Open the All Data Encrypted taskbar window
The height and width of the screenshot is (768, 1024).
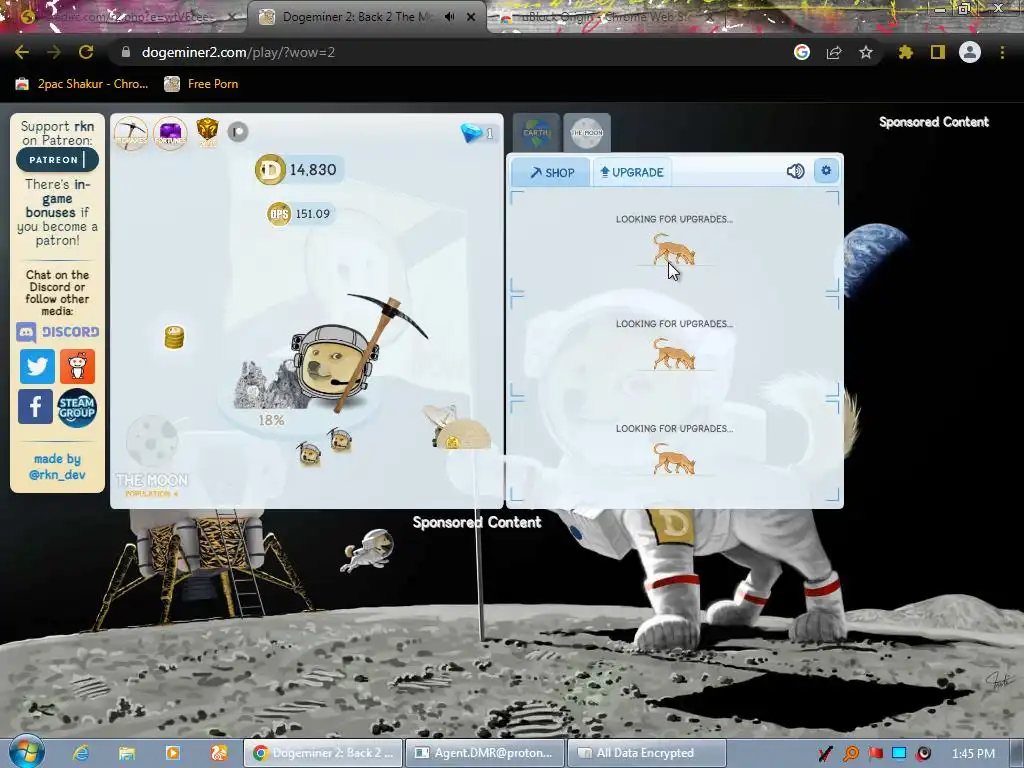point(647,753)
